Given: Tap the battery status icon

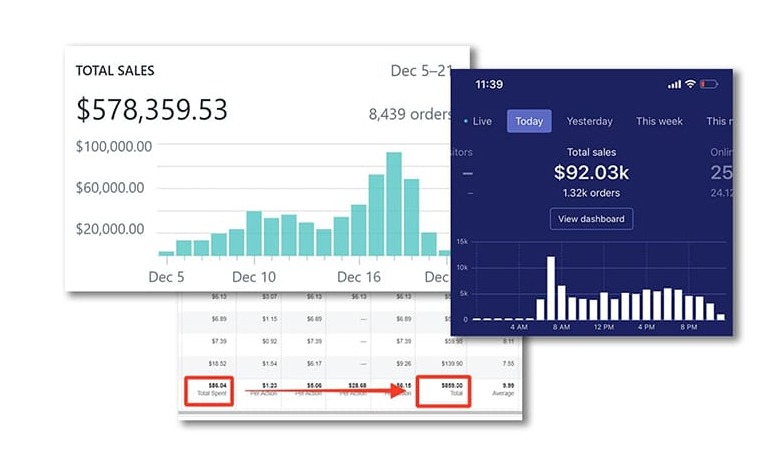Looking at the screenshot, I should point(708,84).
